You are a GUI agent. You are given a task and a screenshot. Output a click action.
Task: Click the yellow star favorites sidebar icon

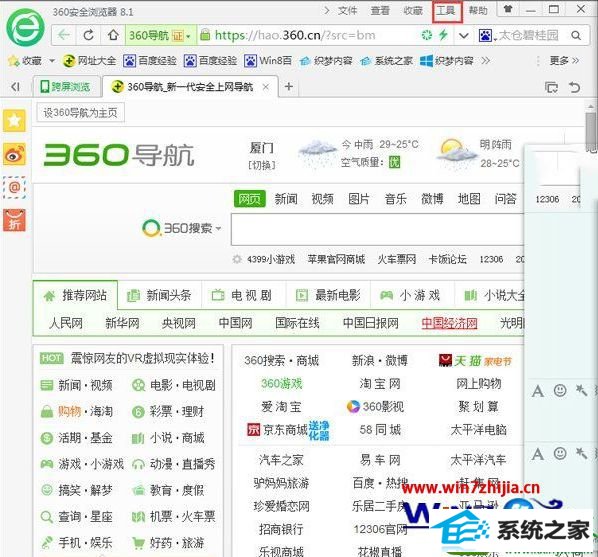tap(14, 121)
